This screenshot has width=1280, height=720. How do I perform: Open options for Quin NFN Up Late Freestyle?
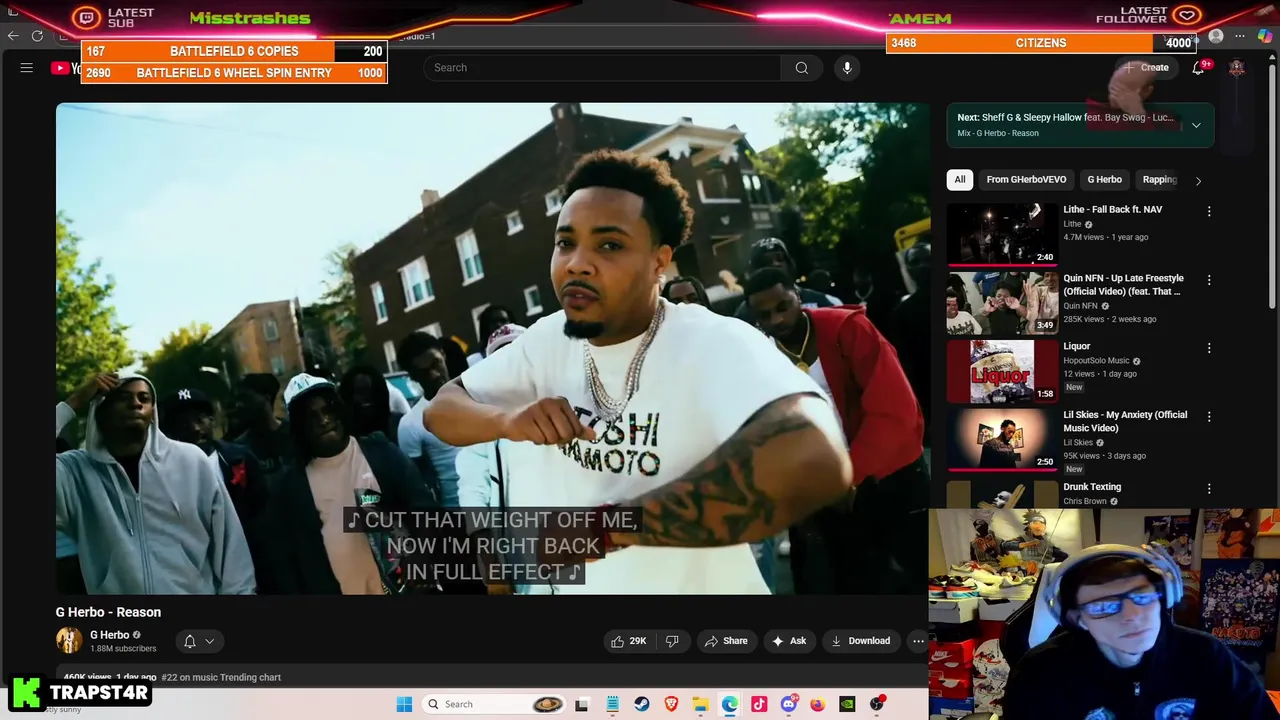coord(1209,280)
